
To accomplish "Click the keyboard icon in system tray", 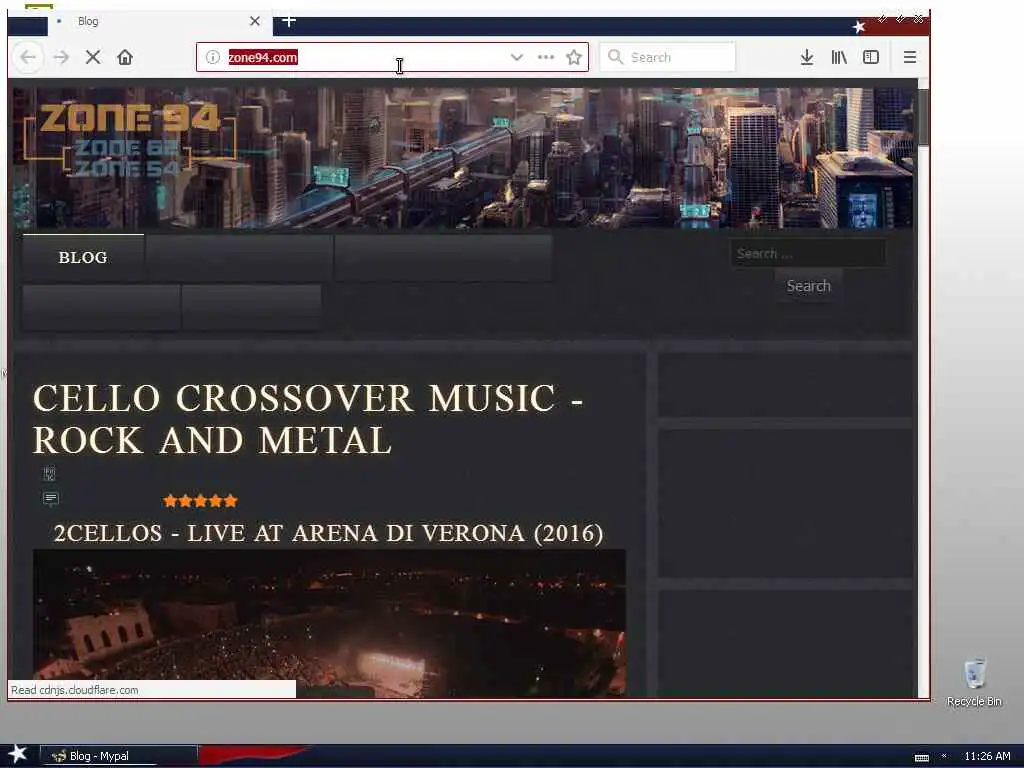I will 921,758.
